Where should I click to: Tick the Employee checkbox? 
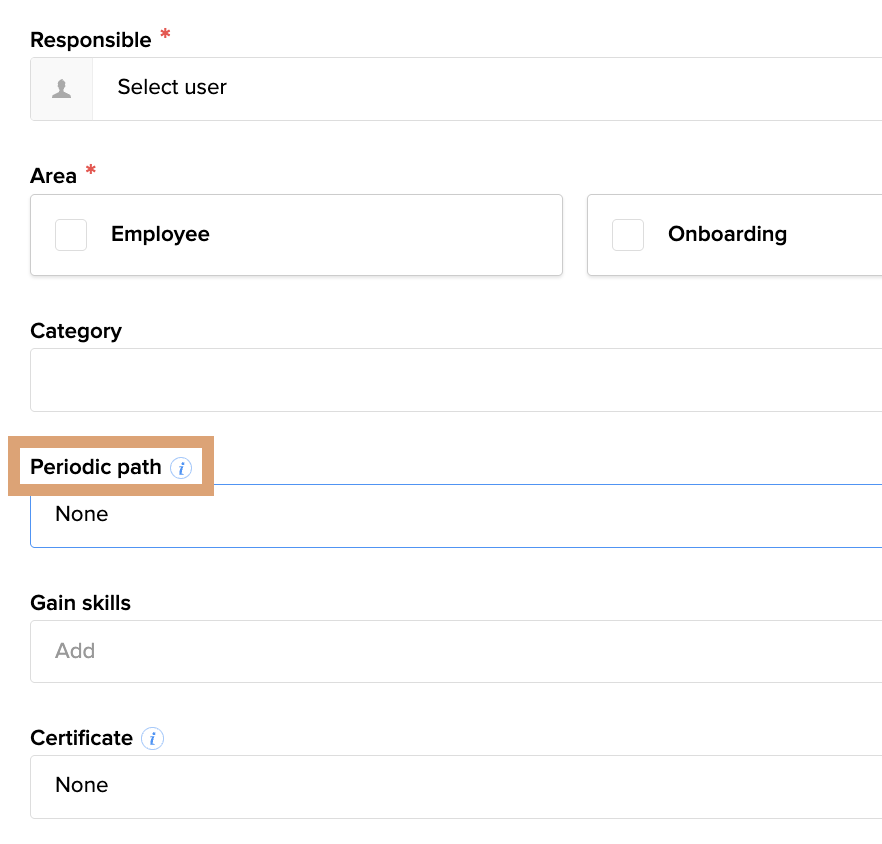[x=71, y=235]
